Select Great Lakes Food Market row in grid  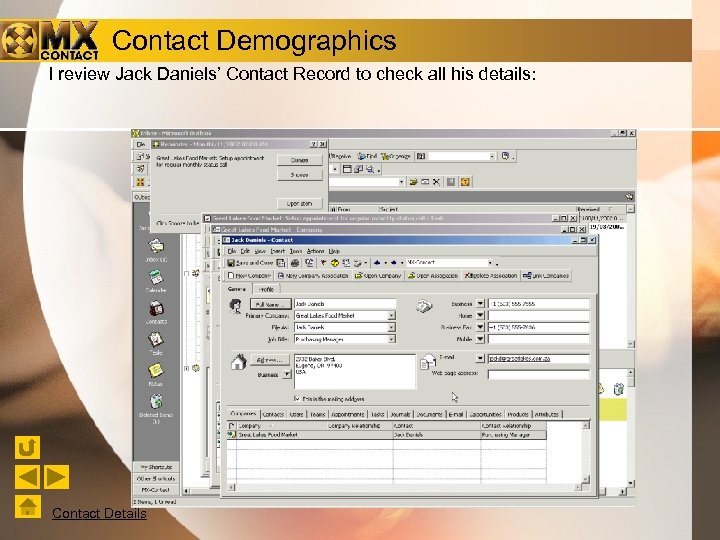pyautogui.click(x=387, y=434)
